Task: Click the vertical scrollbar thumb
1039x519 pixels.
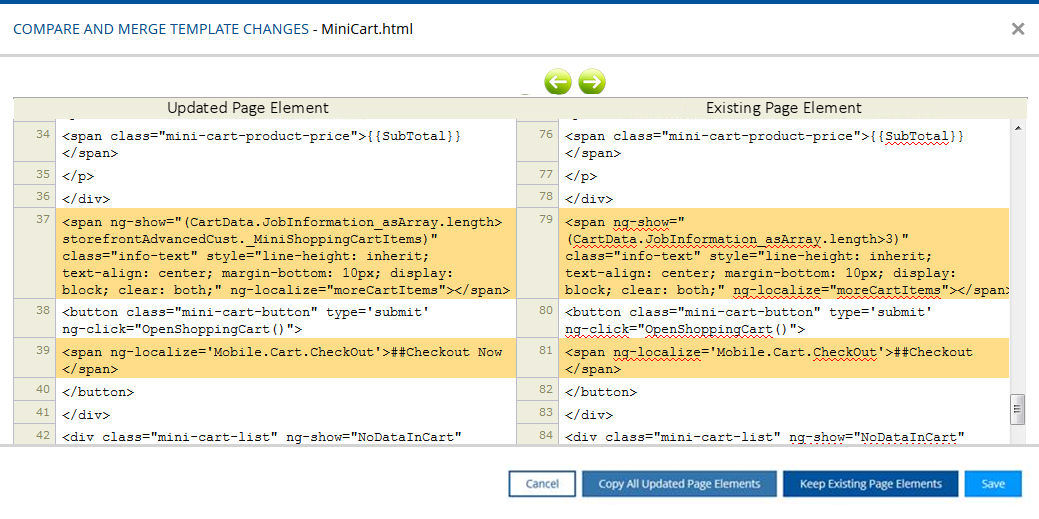Action: [x=1018, y=408]
